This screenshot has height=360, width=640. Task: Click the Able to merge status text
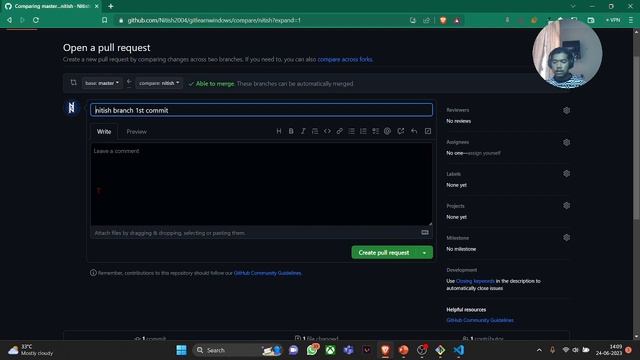pyautogui.click(x=215, y=84)
